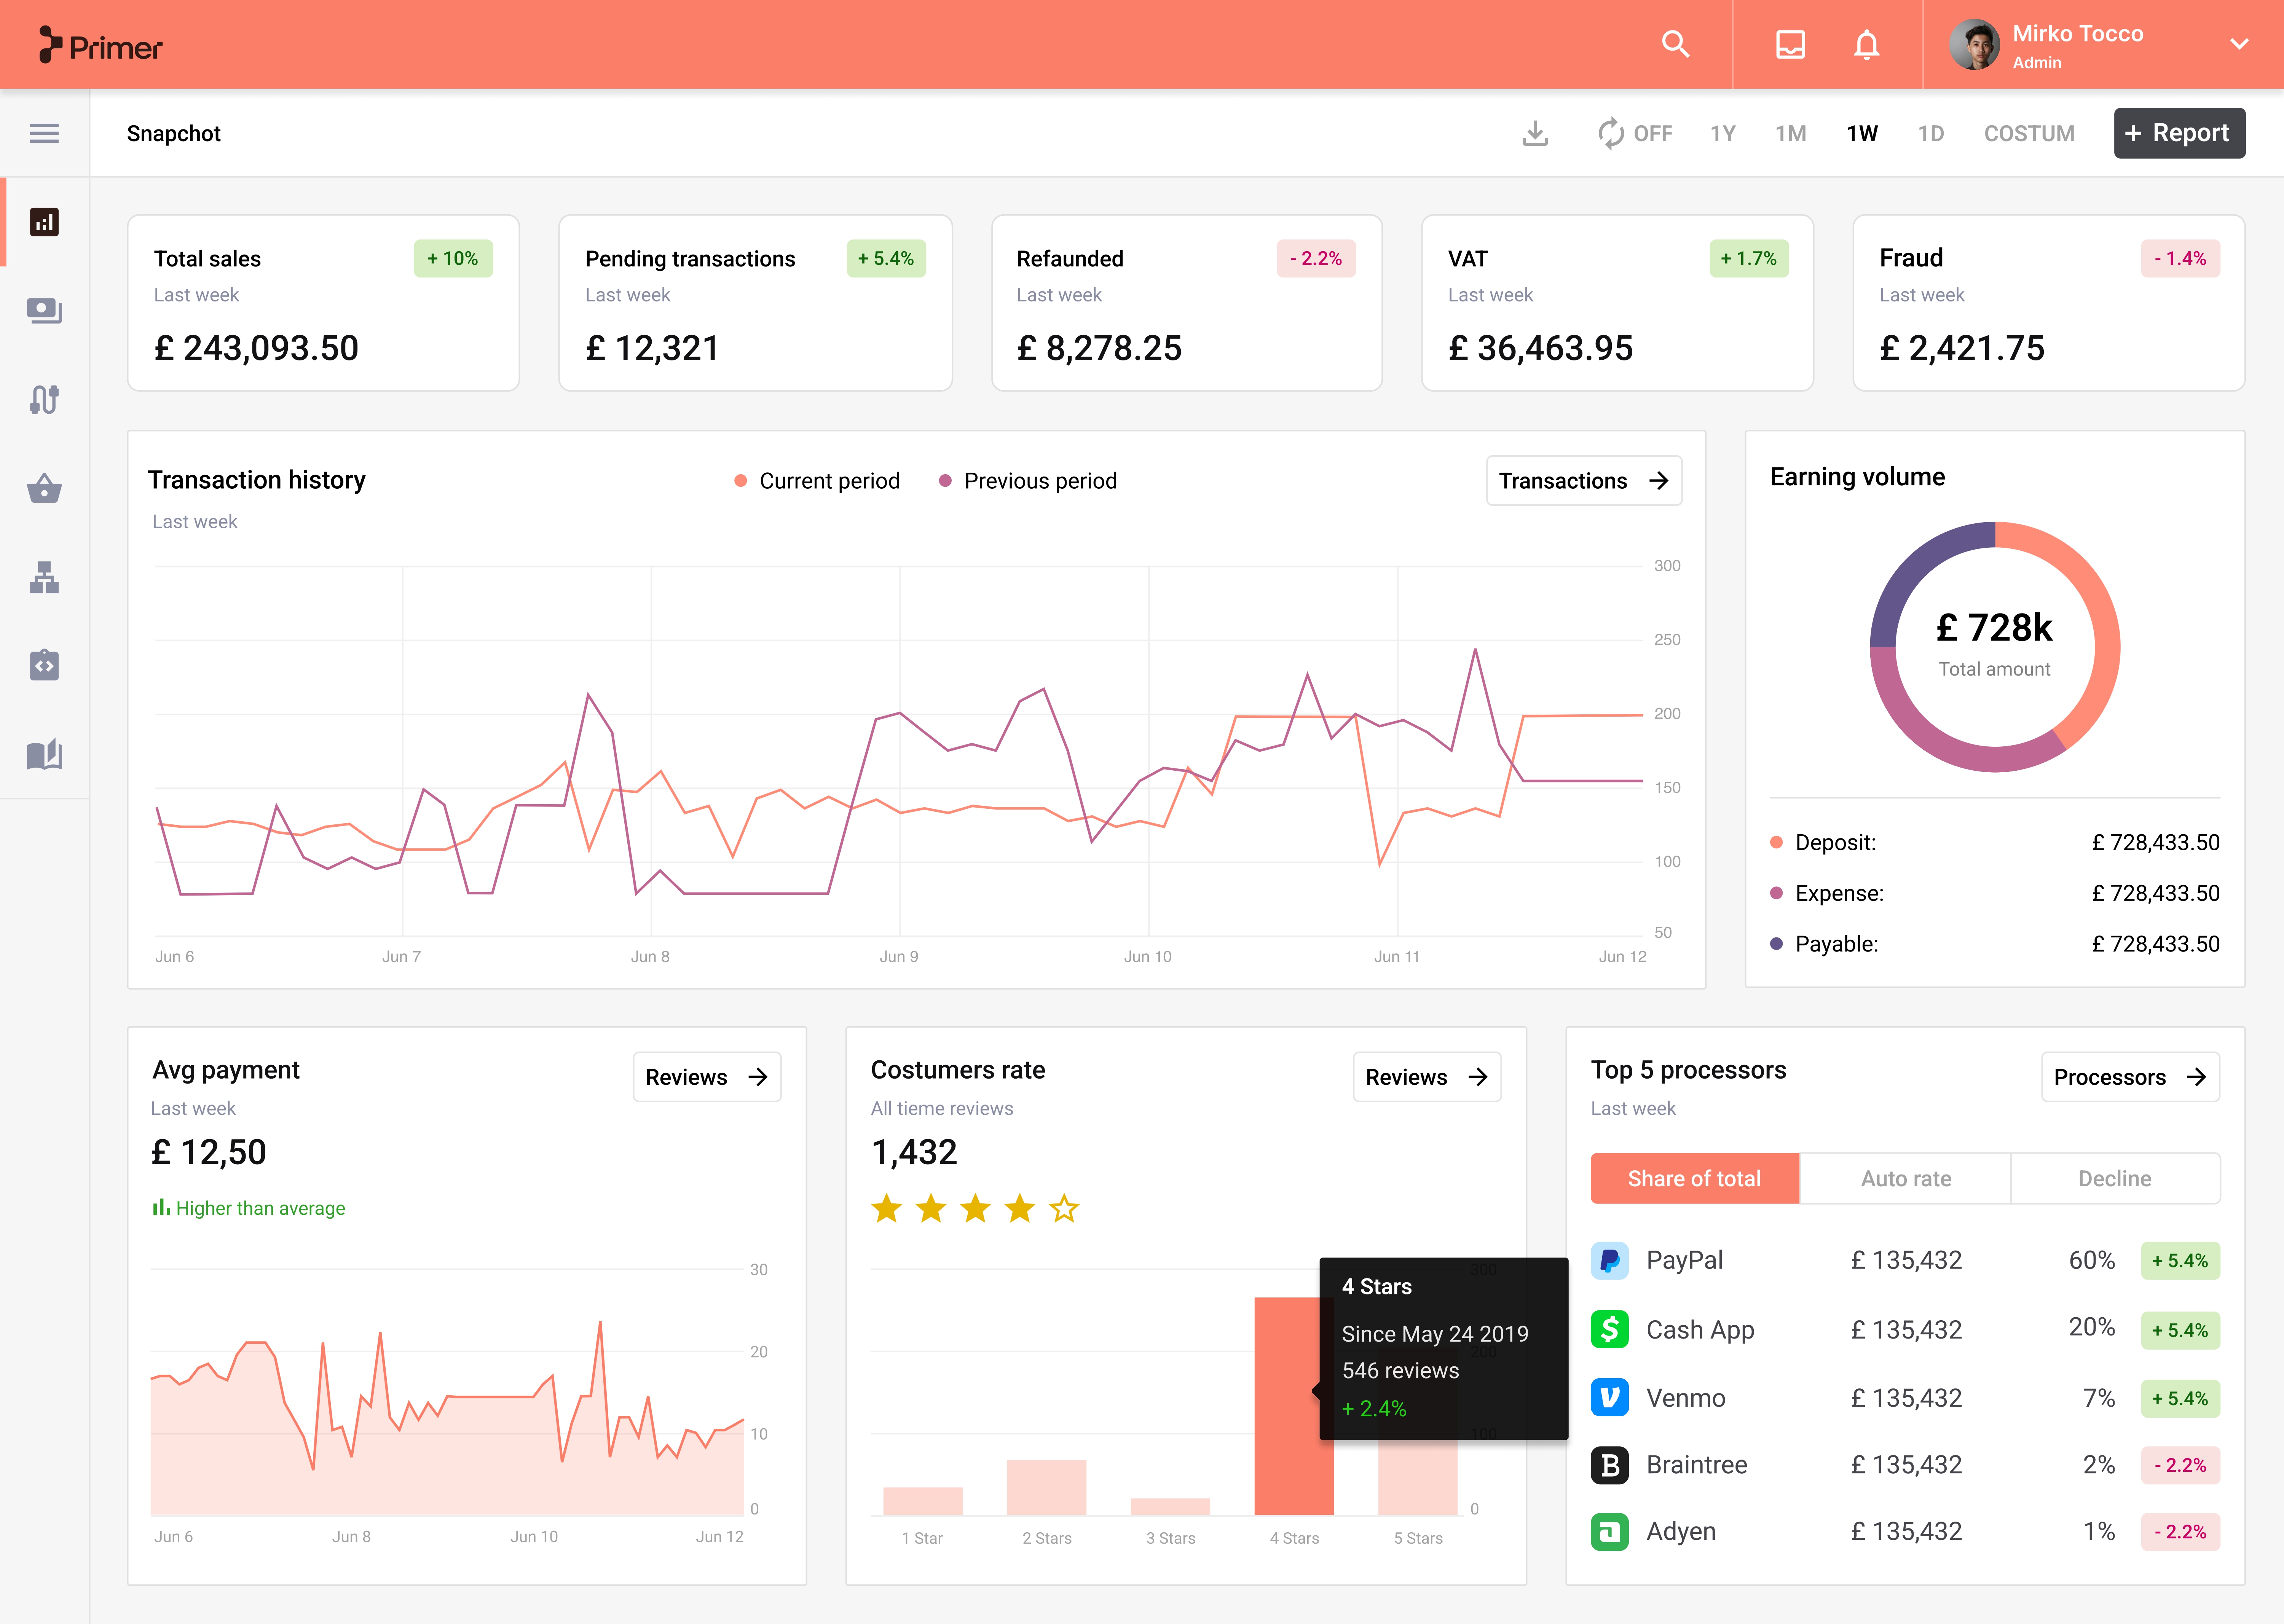Click the earning volume donut chart
Viewport: 2284px width, 1624px height.
pos(1995,647)
